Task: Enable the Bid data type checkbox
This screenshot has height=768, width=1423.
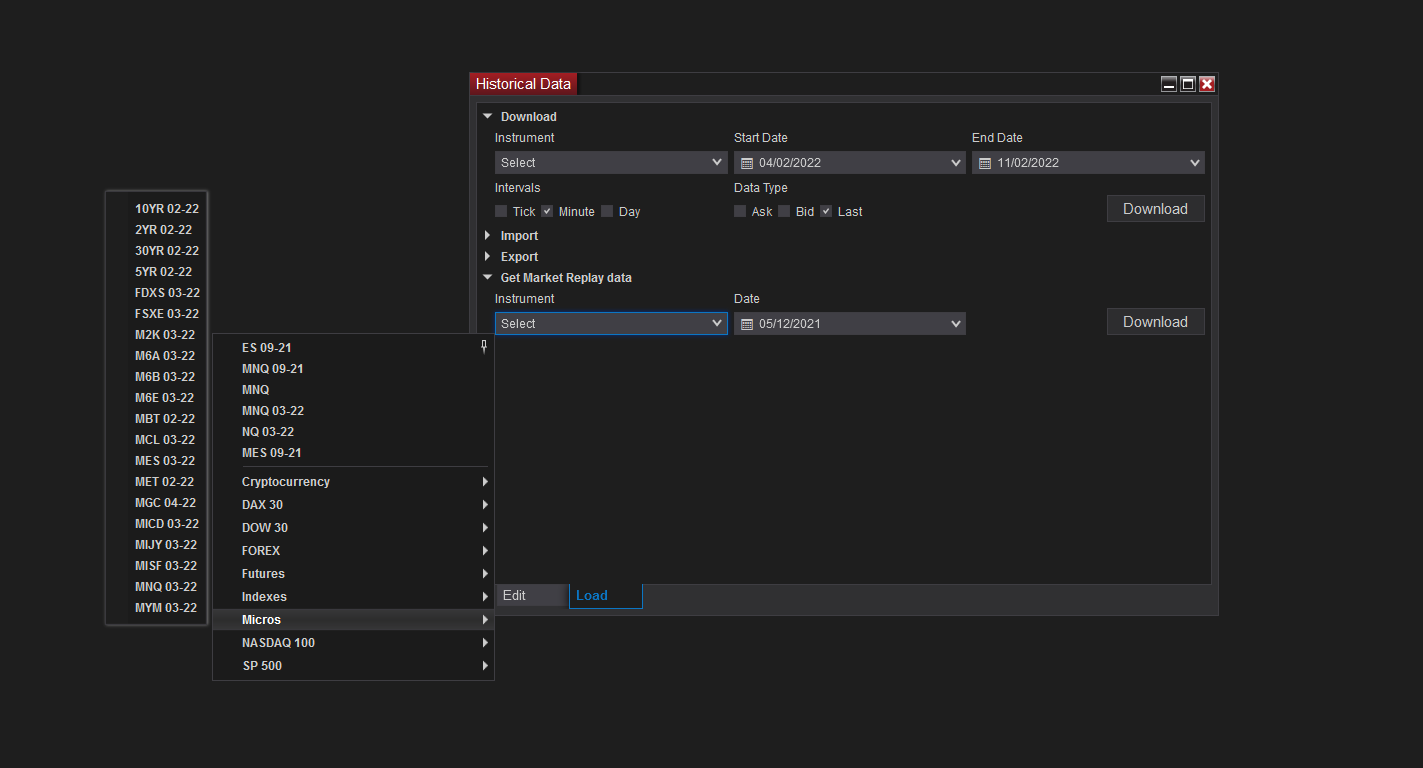Action: coord(784,211)
